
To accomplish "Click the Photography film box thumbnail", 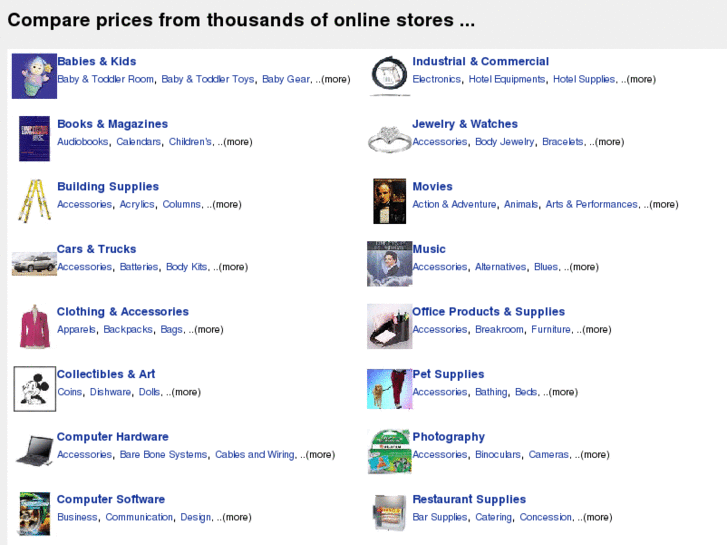I will click(389, 451).
